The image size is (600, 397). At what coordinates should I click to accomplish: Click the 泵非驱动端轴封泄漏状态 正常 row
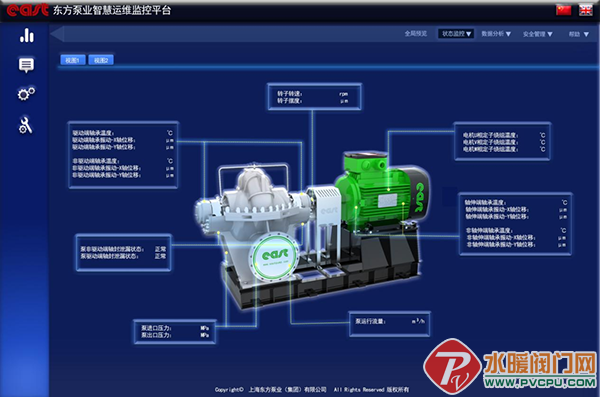[x=123, y=249]
